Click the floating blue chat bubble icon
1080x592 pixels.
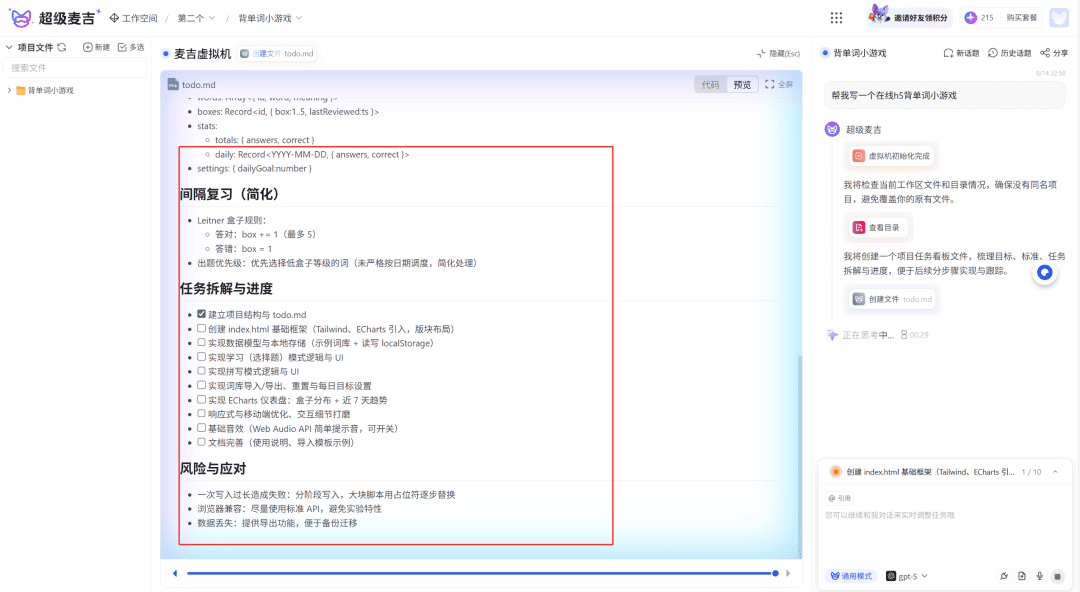point(1045,272)
